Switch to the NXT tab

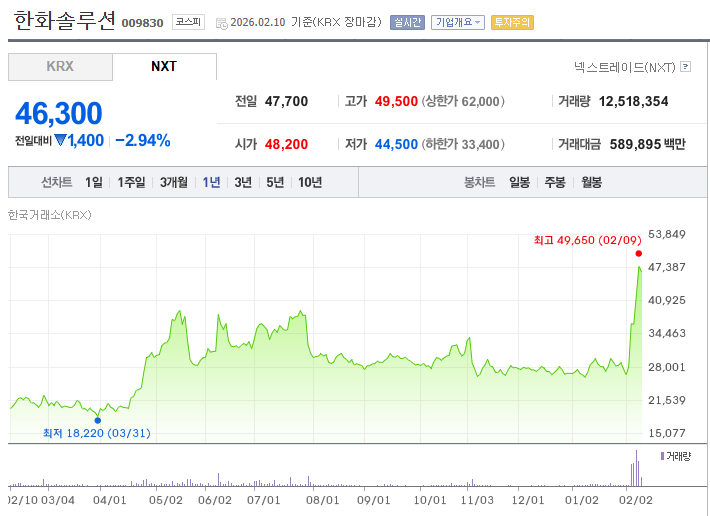[164, 67]
